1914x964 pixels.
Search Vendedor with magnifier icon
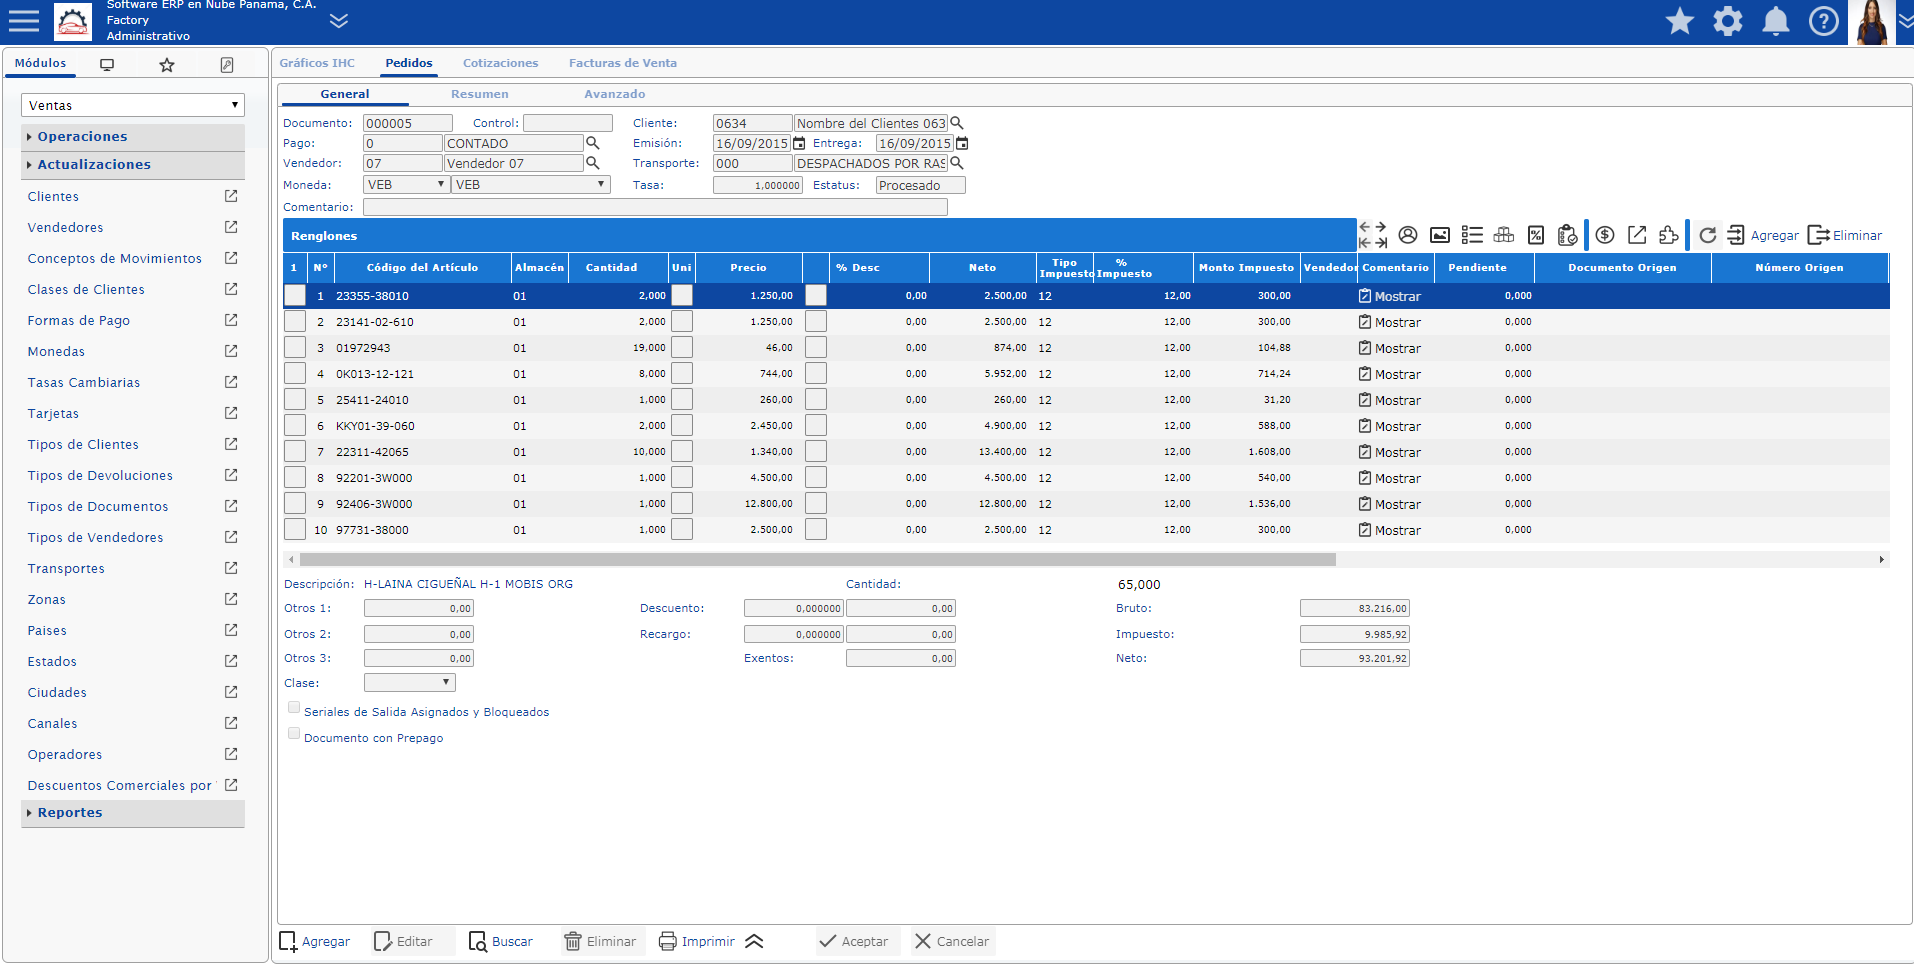click(x=593, y=163)
